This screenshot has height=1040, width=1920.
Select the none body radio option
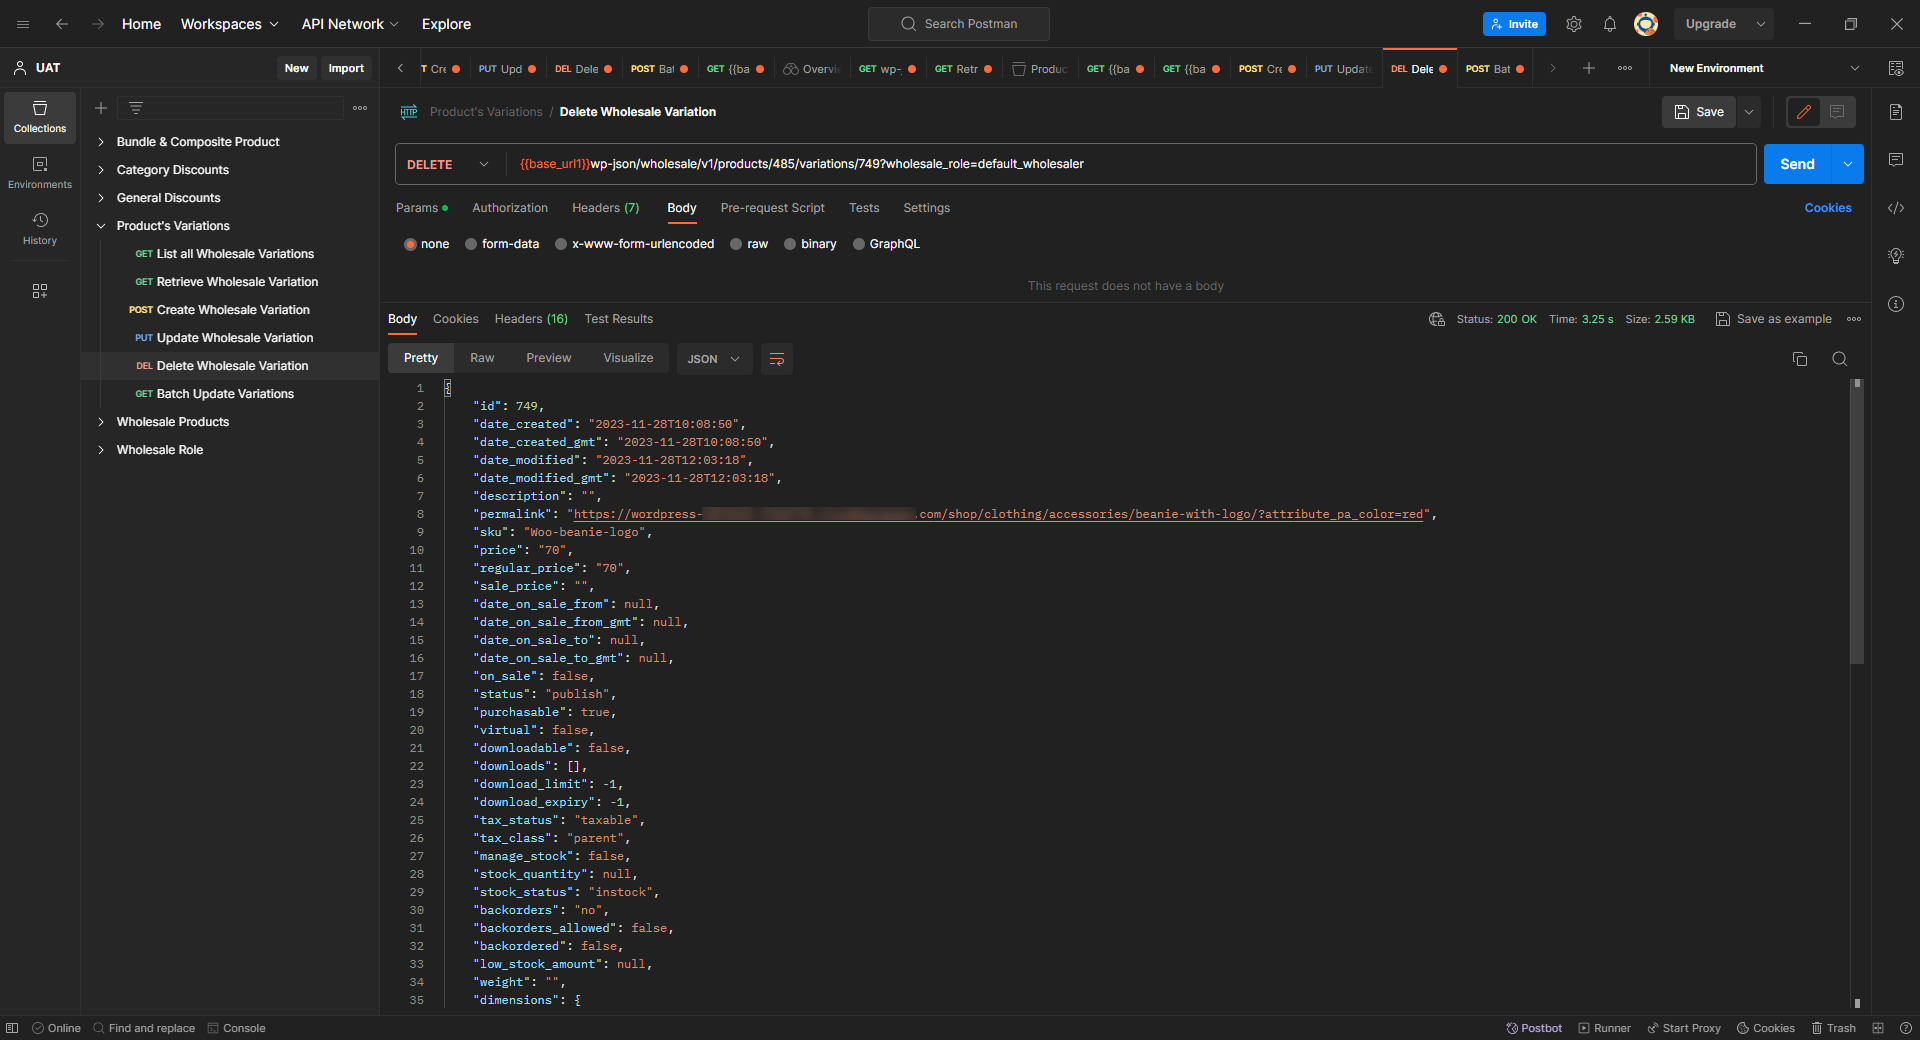(x=410, y=244)
